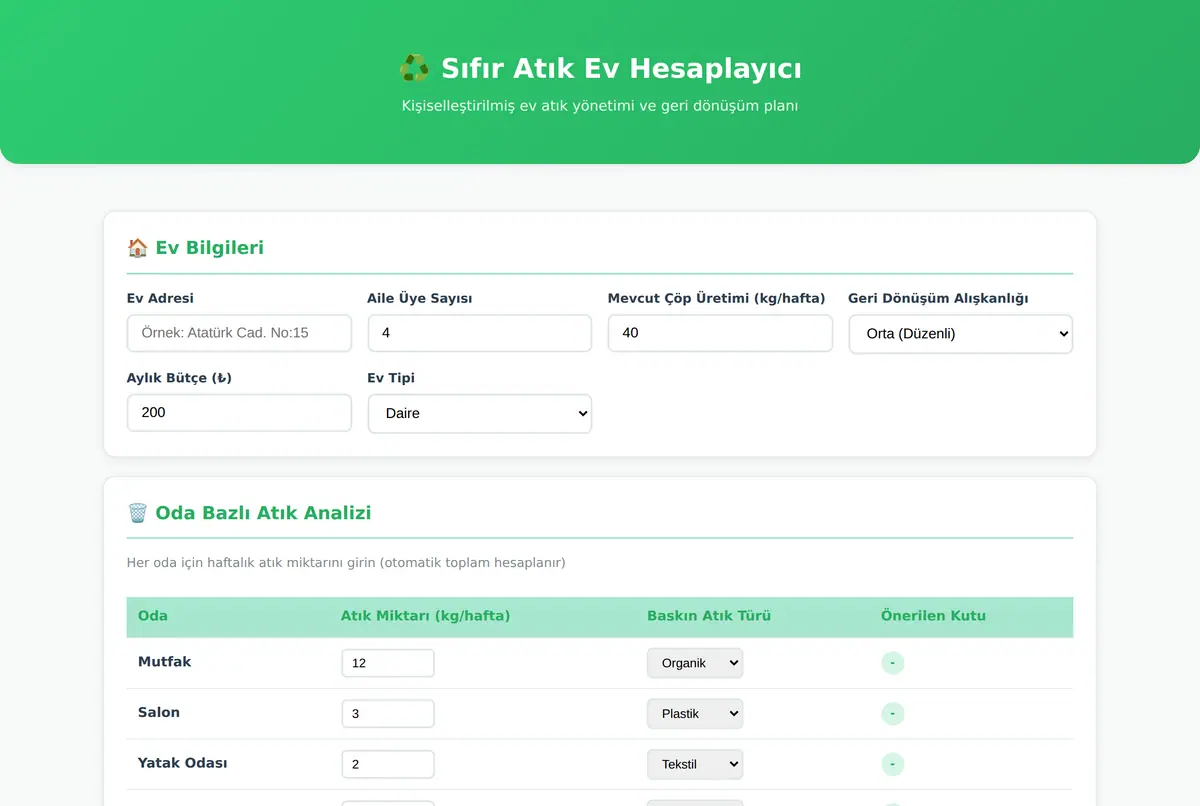This screenshot has height=806, width=1200.
Task: Click the trash bin icon beside Oda Bazlı Atık Analizi
Action: (x=138, y=513)
